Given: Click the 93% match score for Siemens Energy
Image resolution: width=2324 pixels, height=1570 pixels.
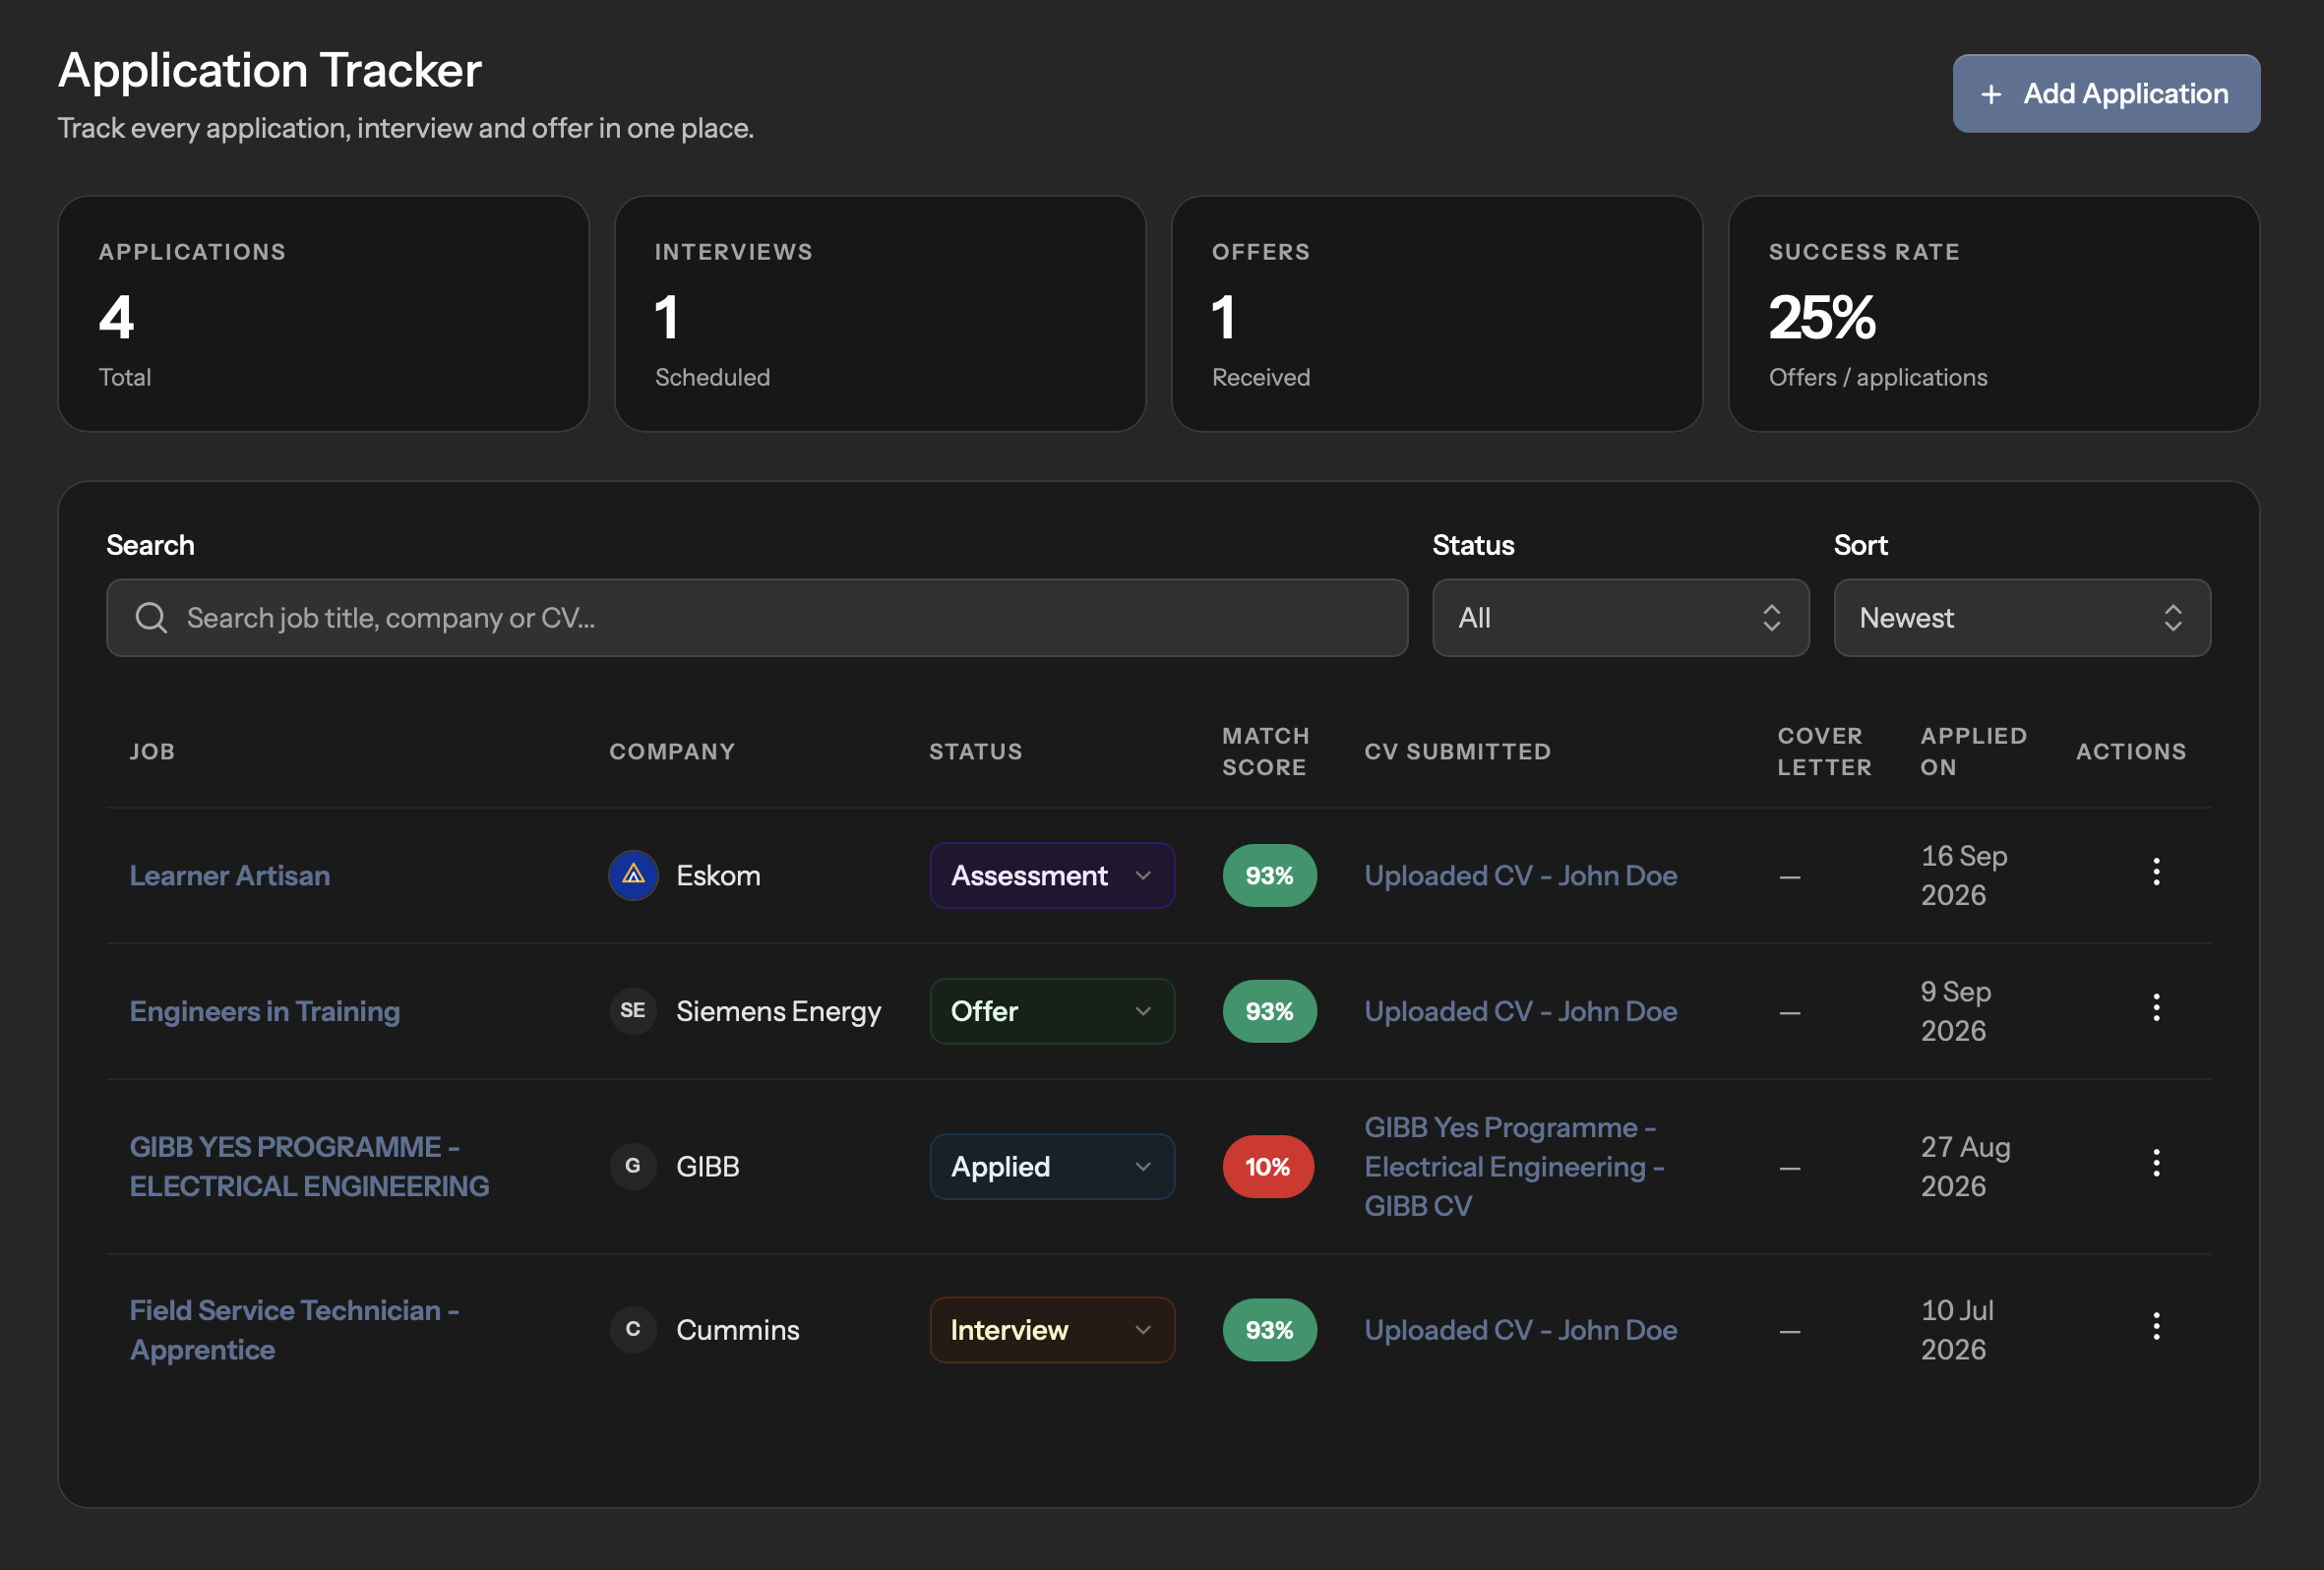Looking at the screenshot, I should coord(1269,1011).
